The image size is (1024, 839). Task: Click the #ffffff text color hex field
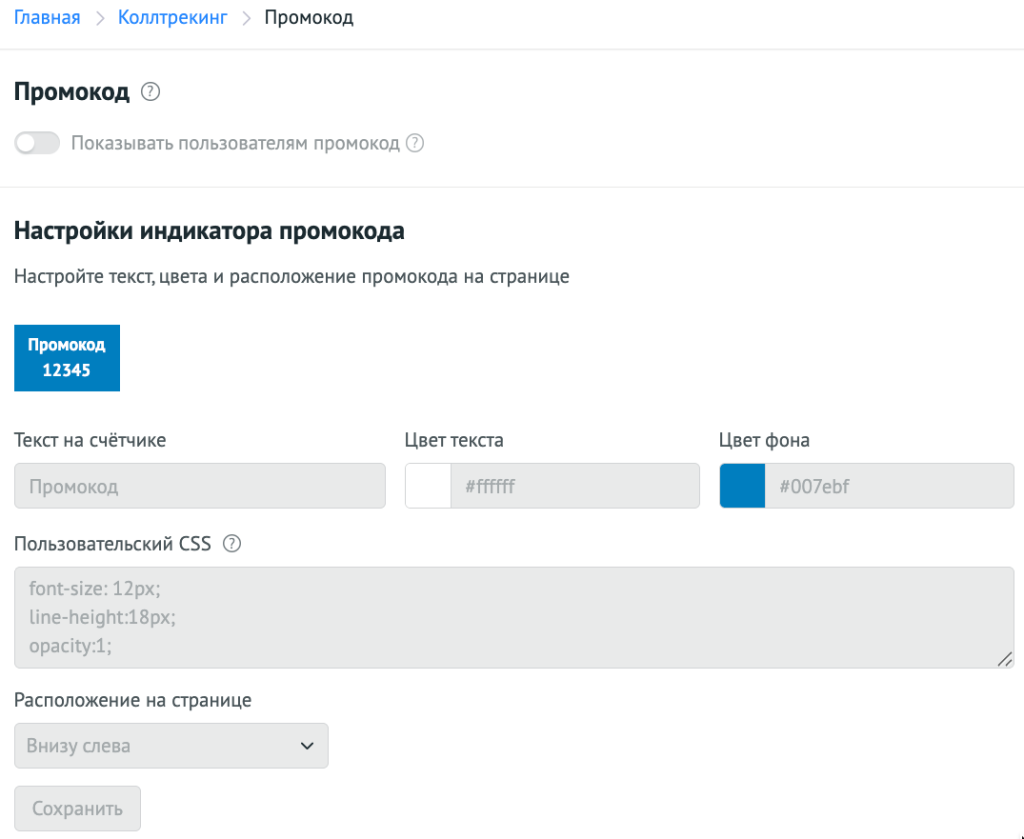pos(574,486)
